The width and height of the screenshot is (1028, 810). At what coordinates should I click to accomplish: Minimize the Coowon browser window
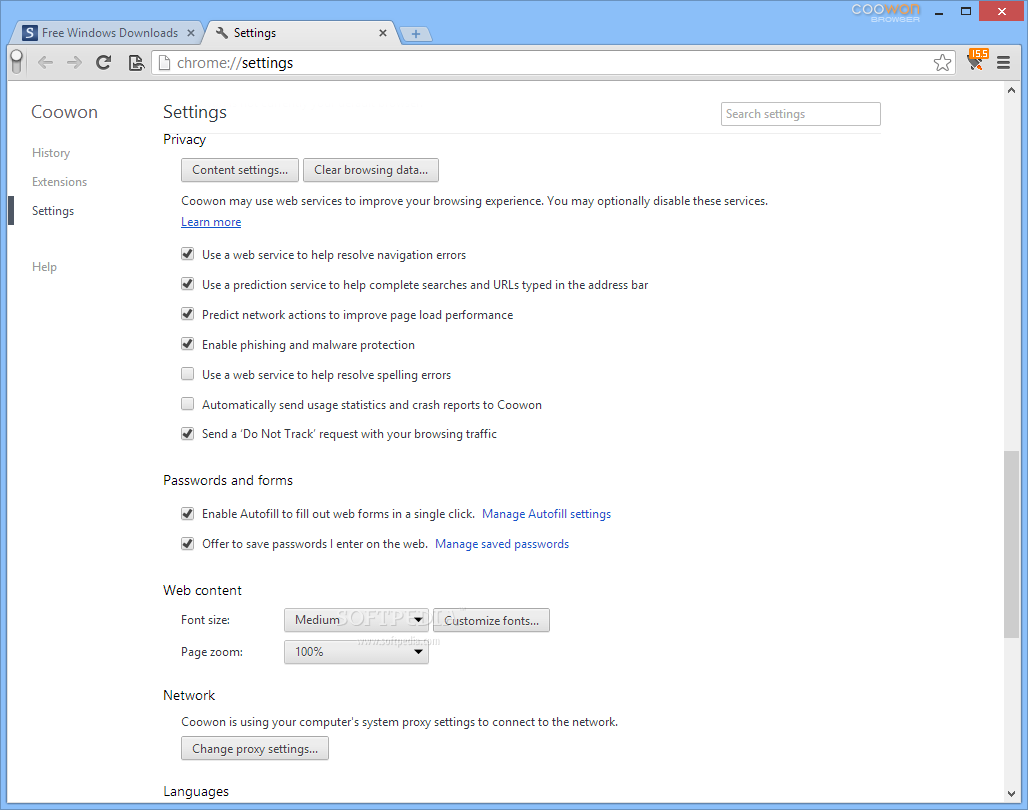(x=939, y=12)
